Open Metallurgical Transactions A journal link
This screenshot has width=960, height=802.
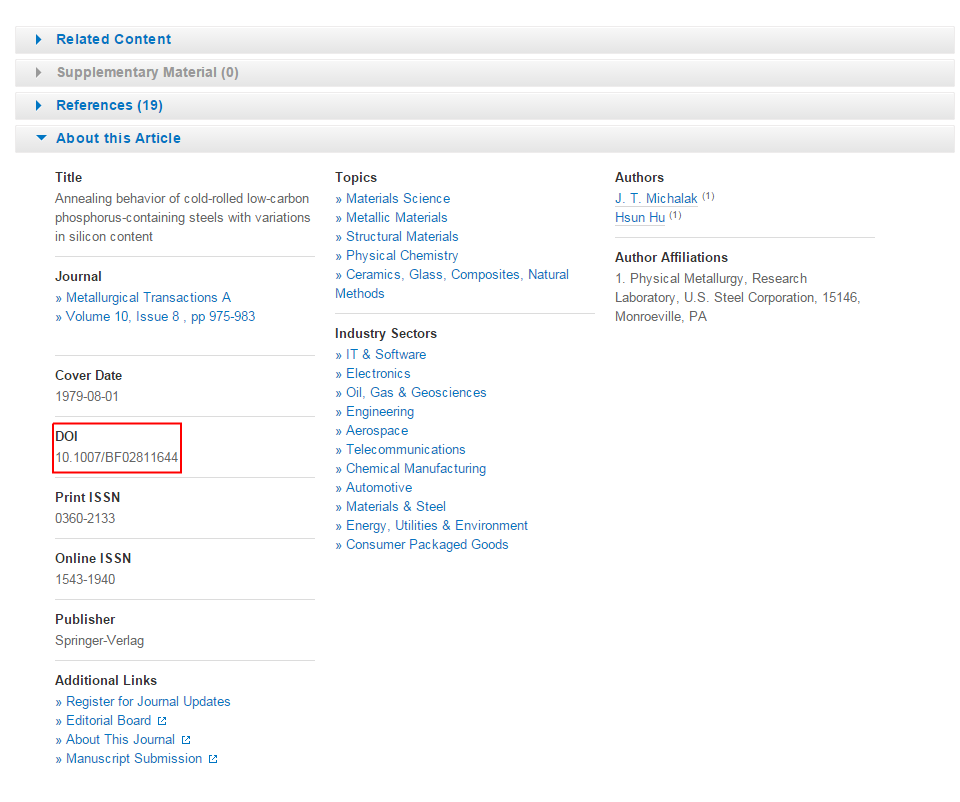coord(148,297)
